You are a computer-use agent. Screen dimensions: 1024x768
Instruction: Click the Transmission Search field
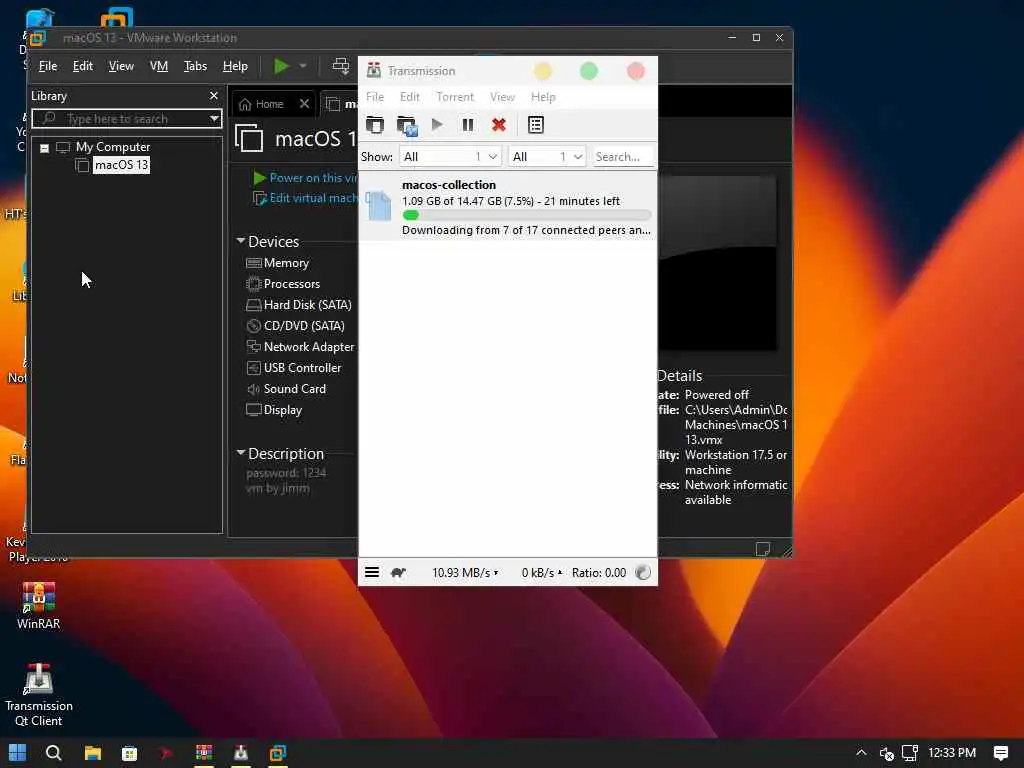coord(623,156)
